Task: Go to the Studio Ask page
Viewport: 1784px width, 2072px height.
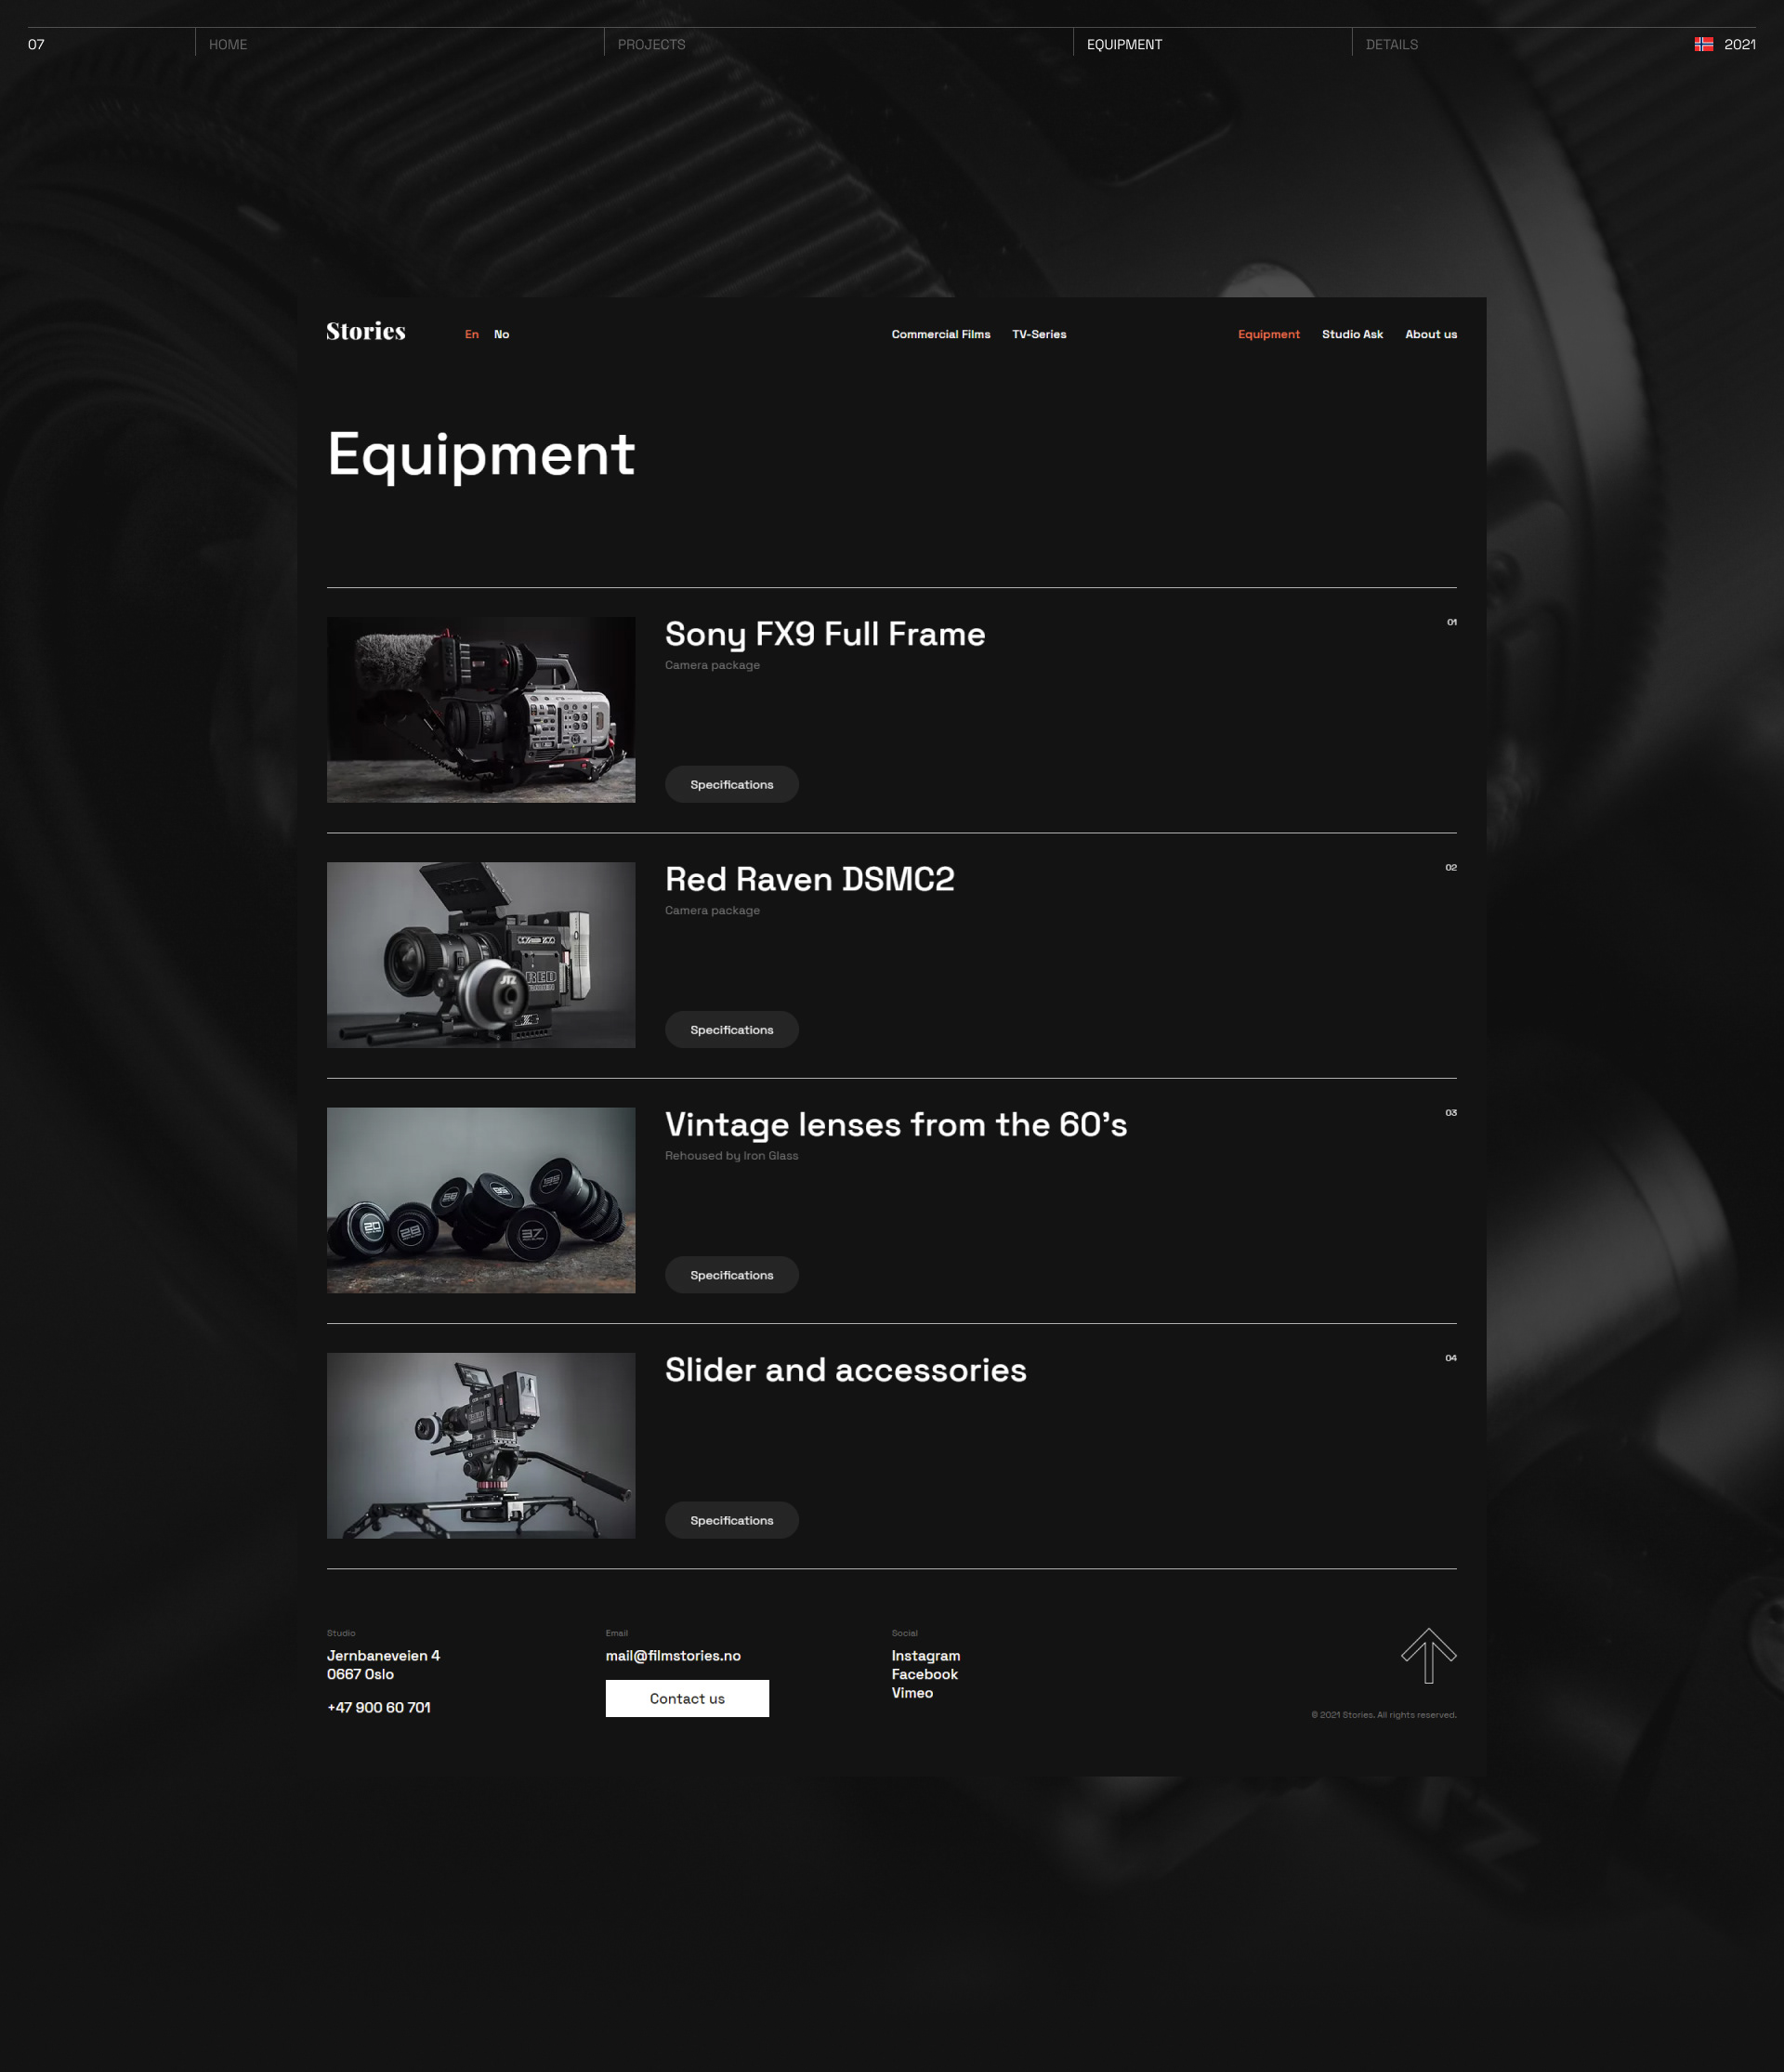Action: point(1351,334)
